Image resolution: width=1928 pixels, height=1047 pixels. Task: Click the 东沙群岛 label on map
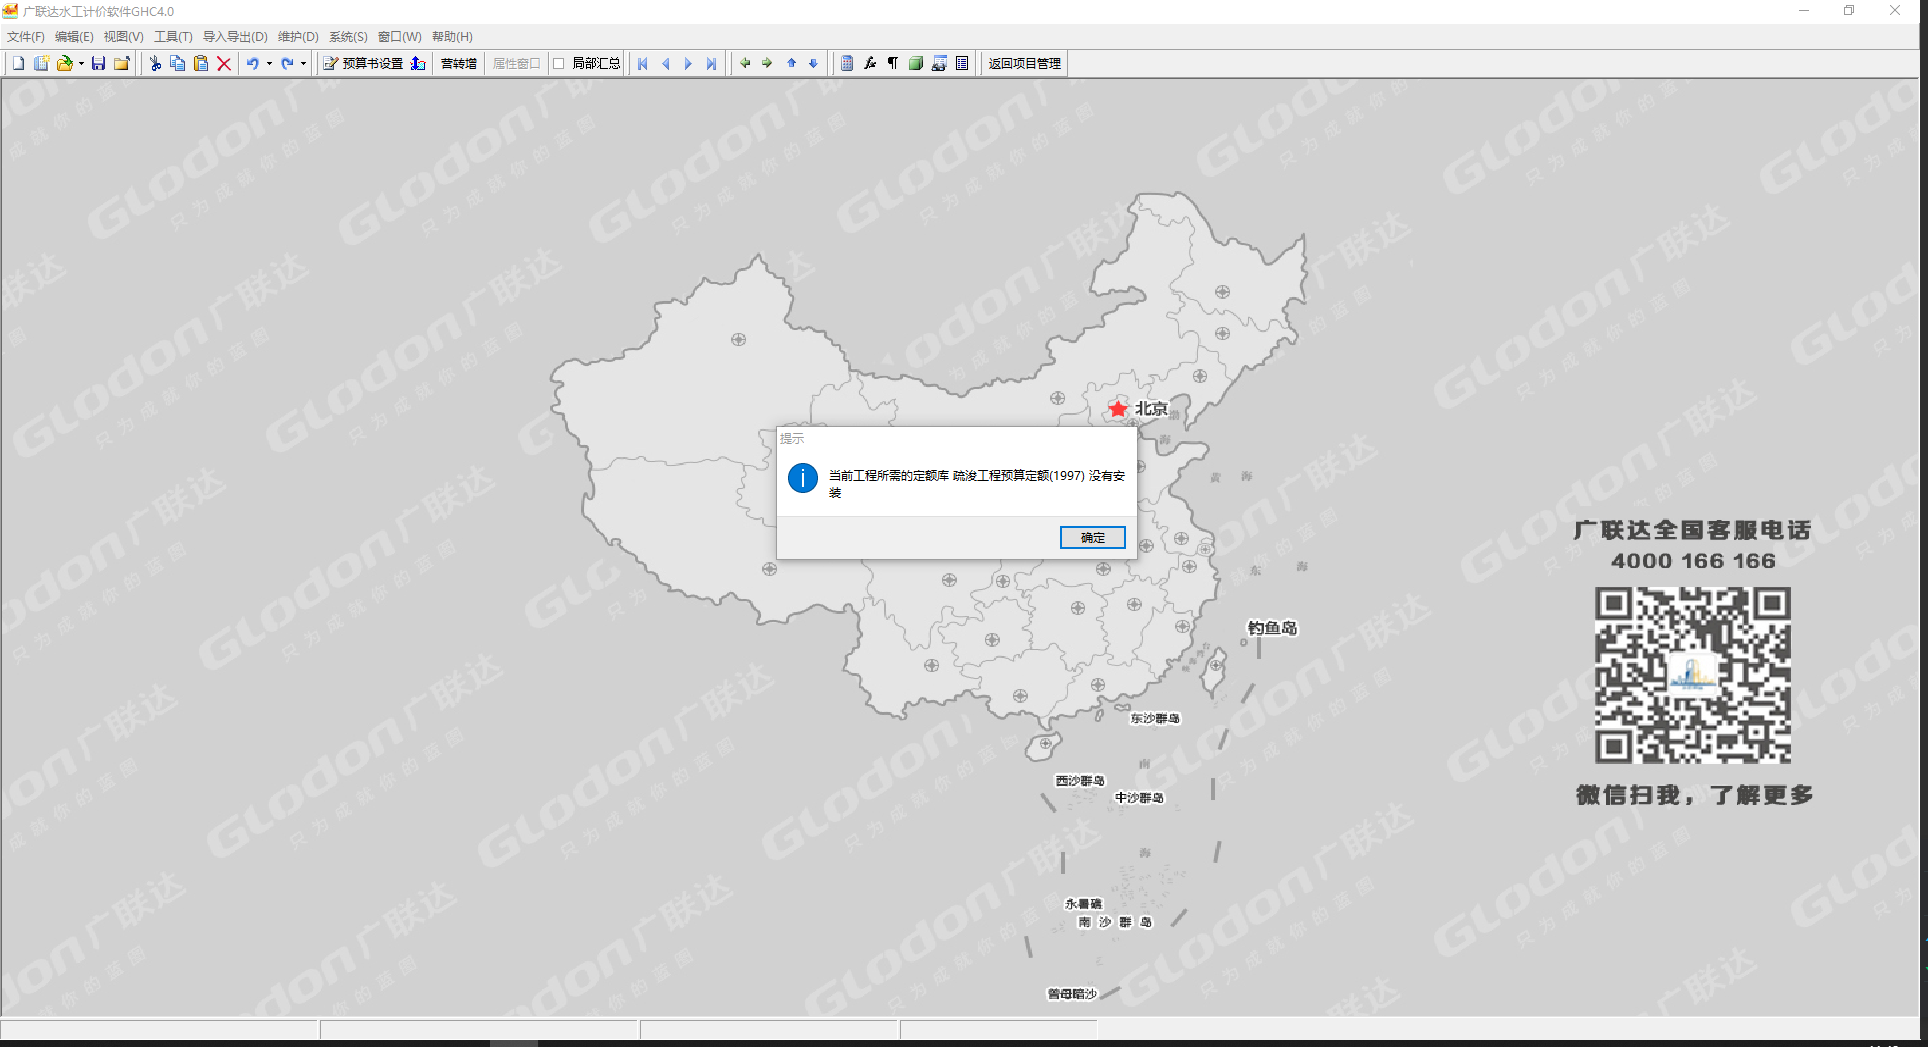(x=1155, y=718)
